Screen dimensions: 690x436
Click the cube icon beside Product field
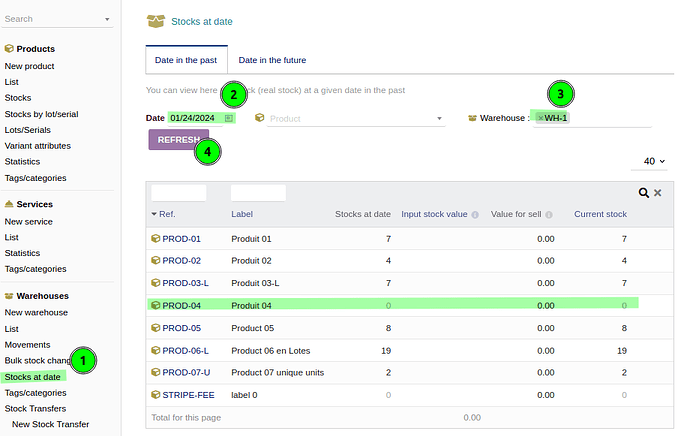[260, 117]
